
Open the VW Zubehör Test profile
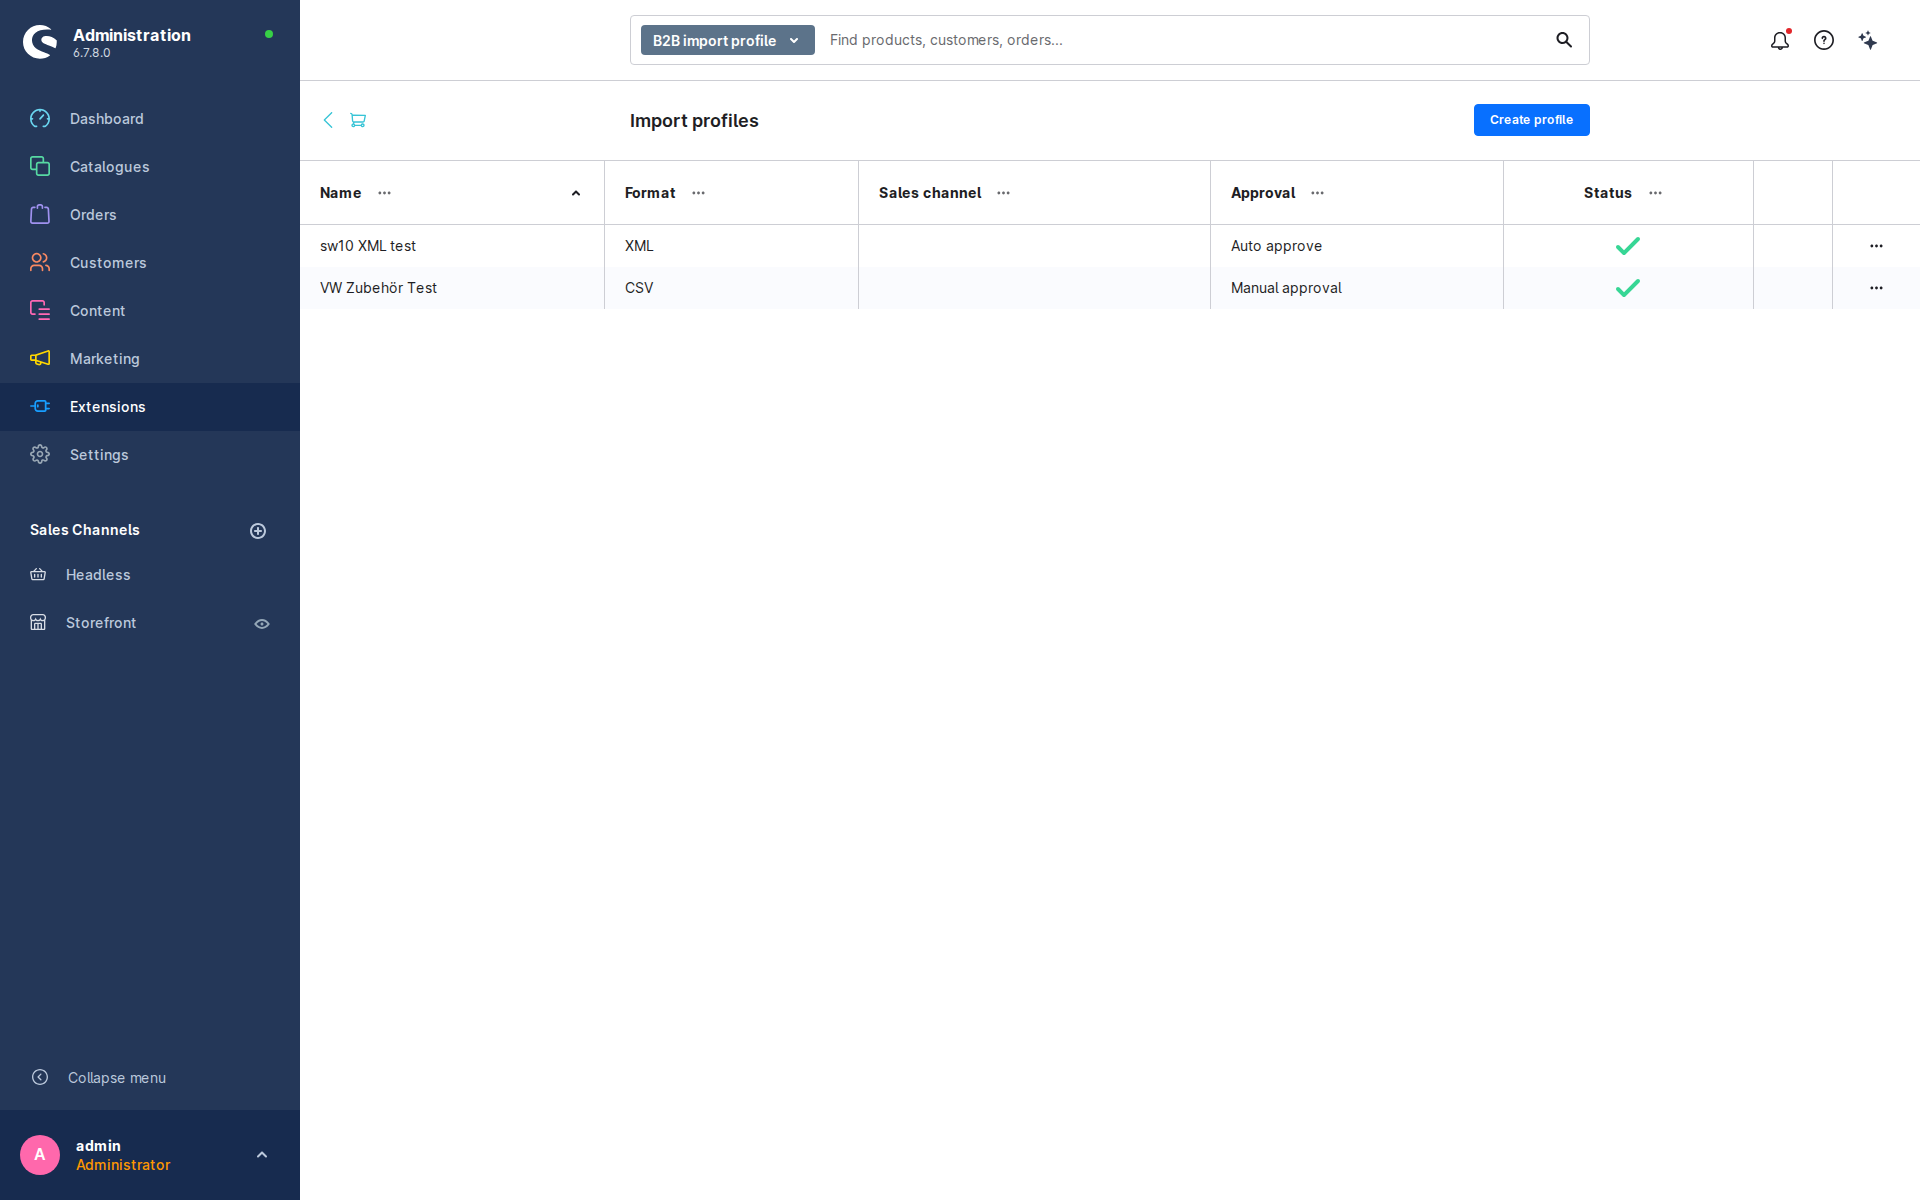click(378, 288)
